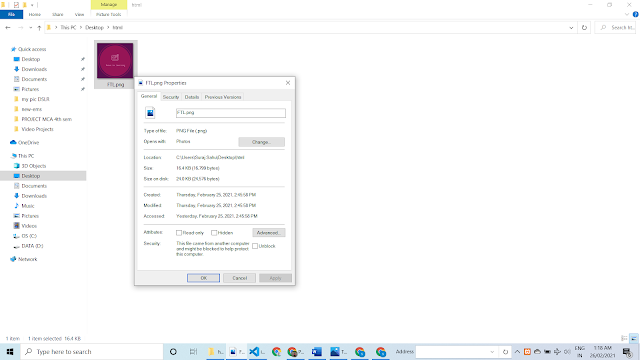Open the View ribbon tab
Viewport: 640px width, 360px height.
point(79,14)
